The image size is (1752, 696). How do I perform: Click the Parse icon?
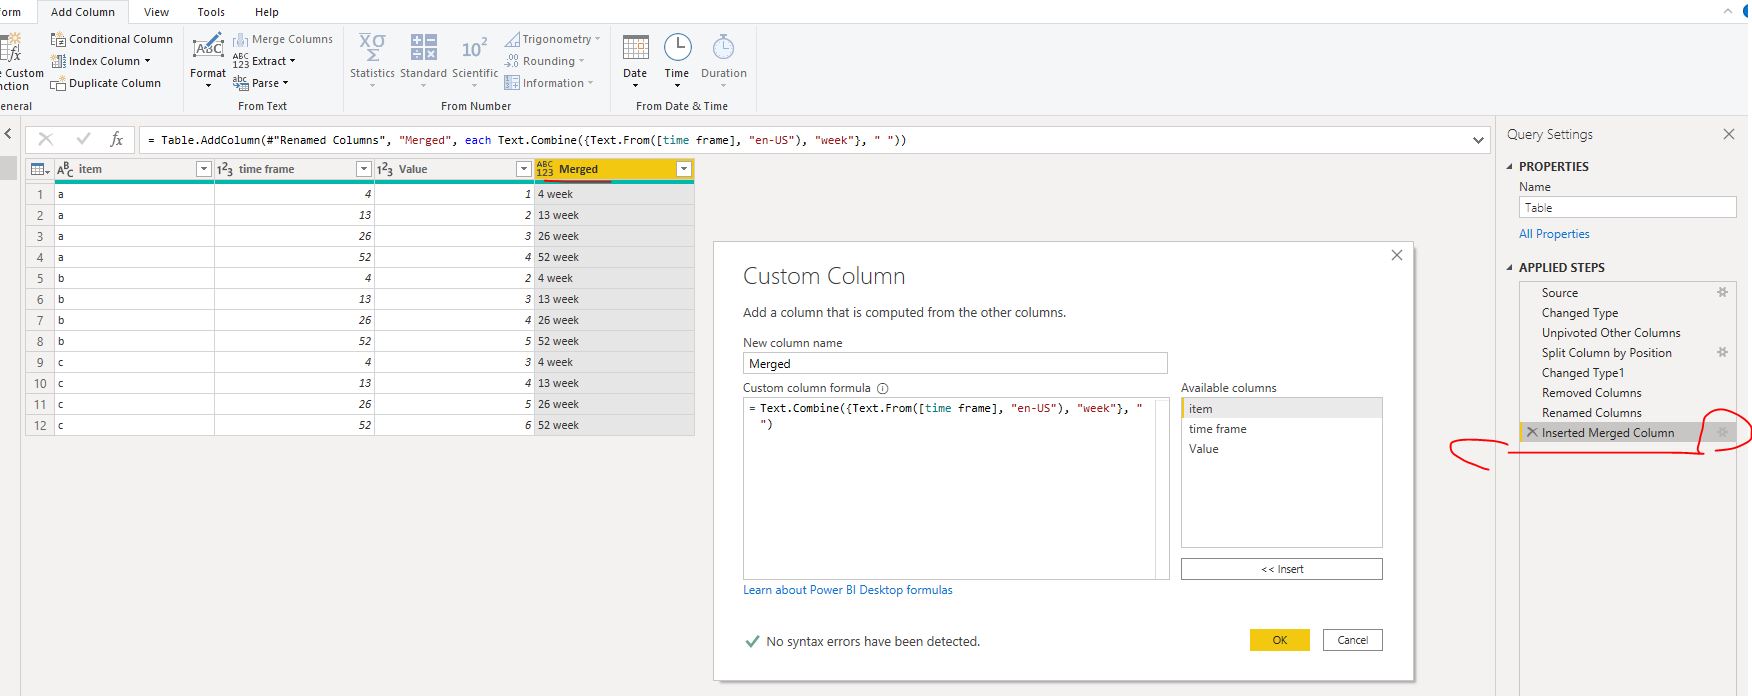(x=240, y=83)
